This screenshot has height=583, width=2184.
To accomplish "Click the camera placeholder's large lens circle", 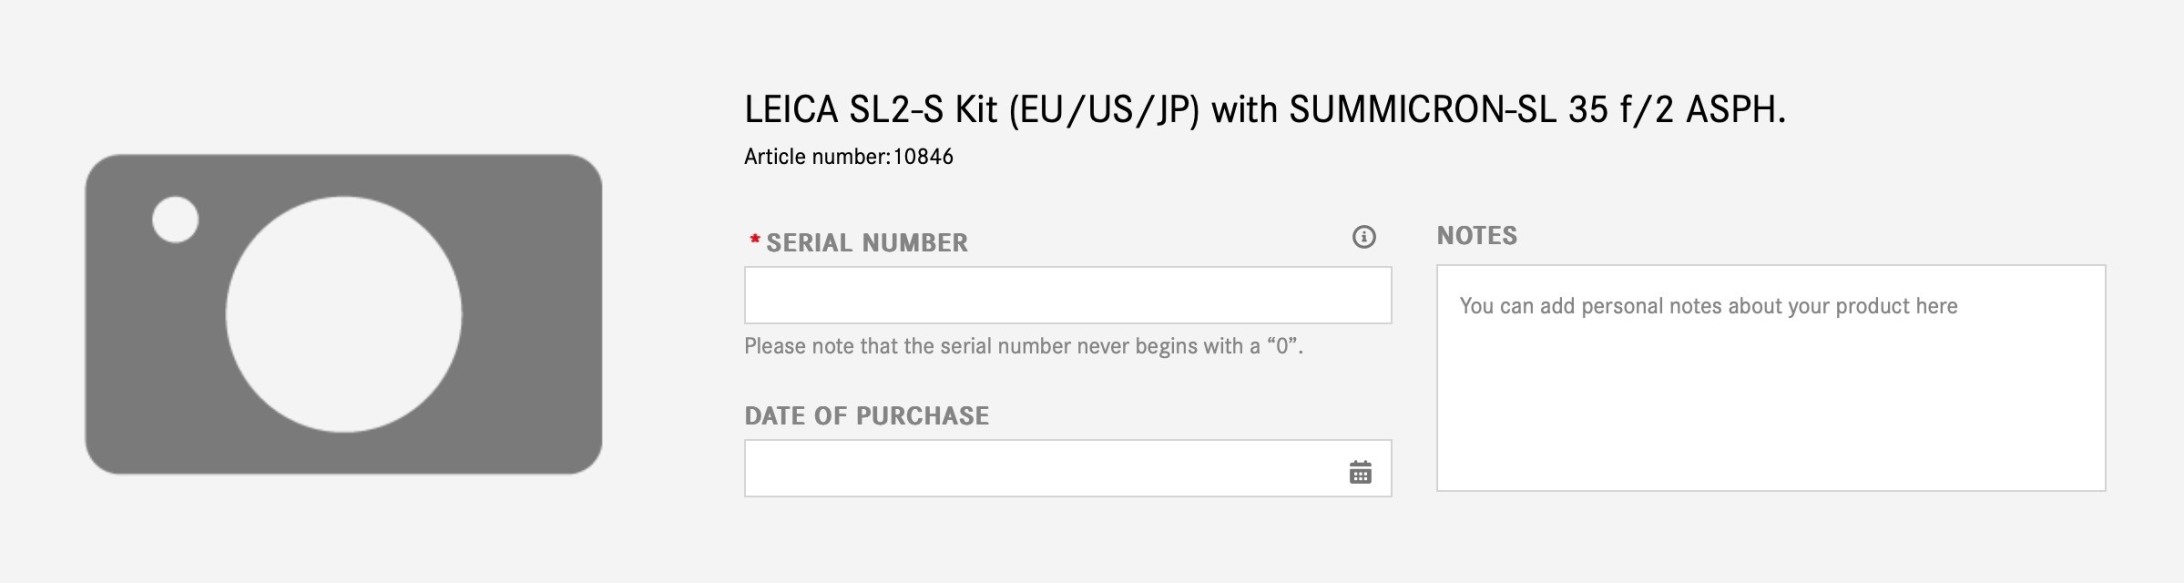I will pos(343,314).
